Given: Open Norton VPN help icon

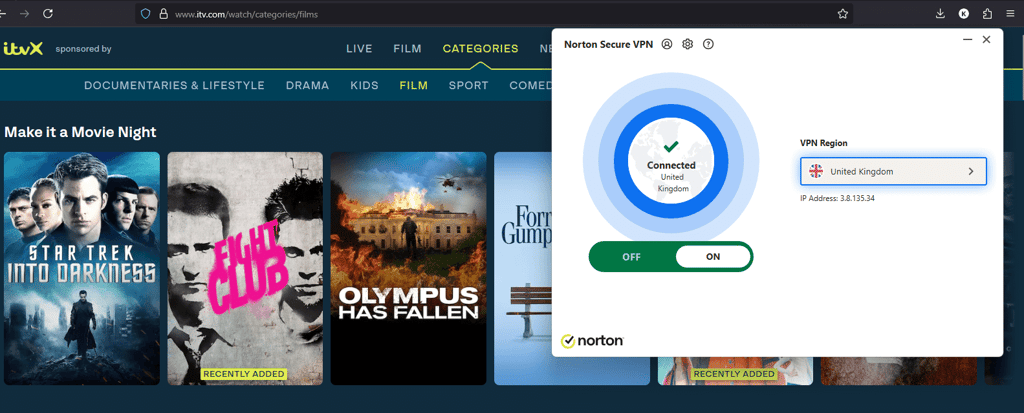Looking at the screenshot, I should (x=708, y=44).
